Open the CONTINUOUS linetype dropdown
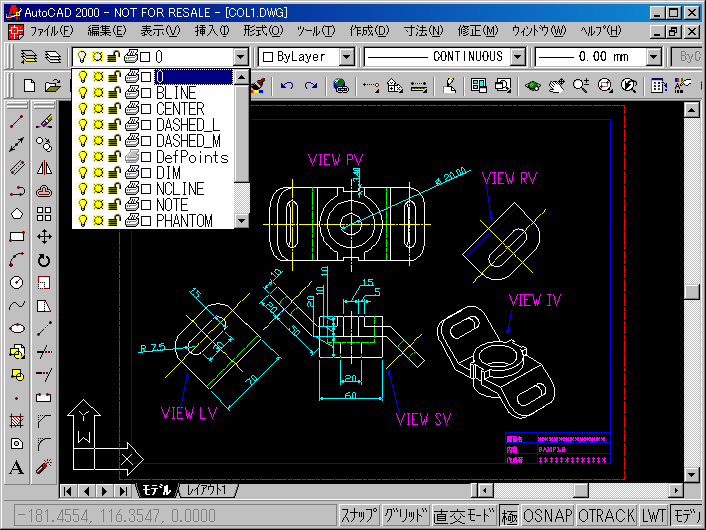 click(518, 57)
